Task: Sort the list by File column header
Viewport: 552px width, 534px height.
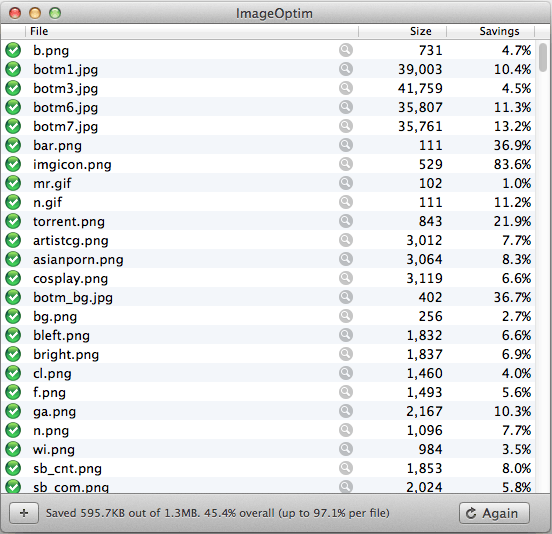Action: [192, 31]
